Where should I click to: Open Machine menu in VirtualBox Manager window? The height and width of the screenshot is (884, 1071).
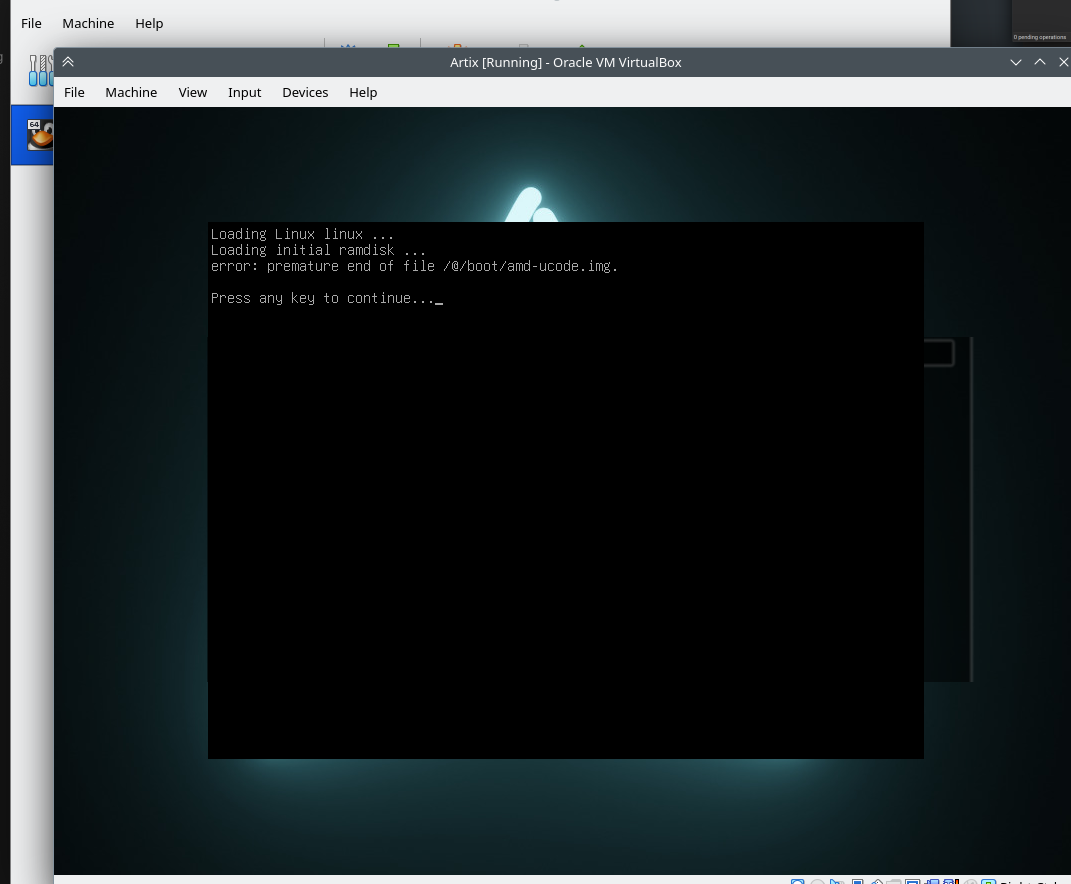click(x=88, y=23)
